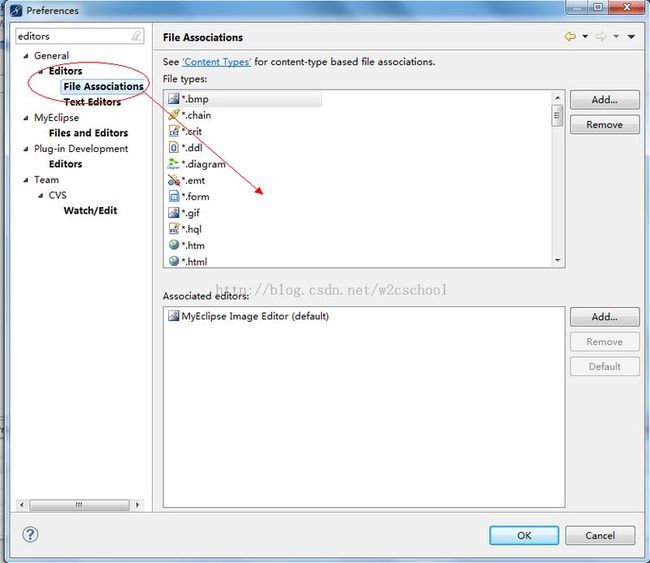This screenshot has height=563, width=650.
Task: Click the clear filter text icon
Action: point(136,36)
